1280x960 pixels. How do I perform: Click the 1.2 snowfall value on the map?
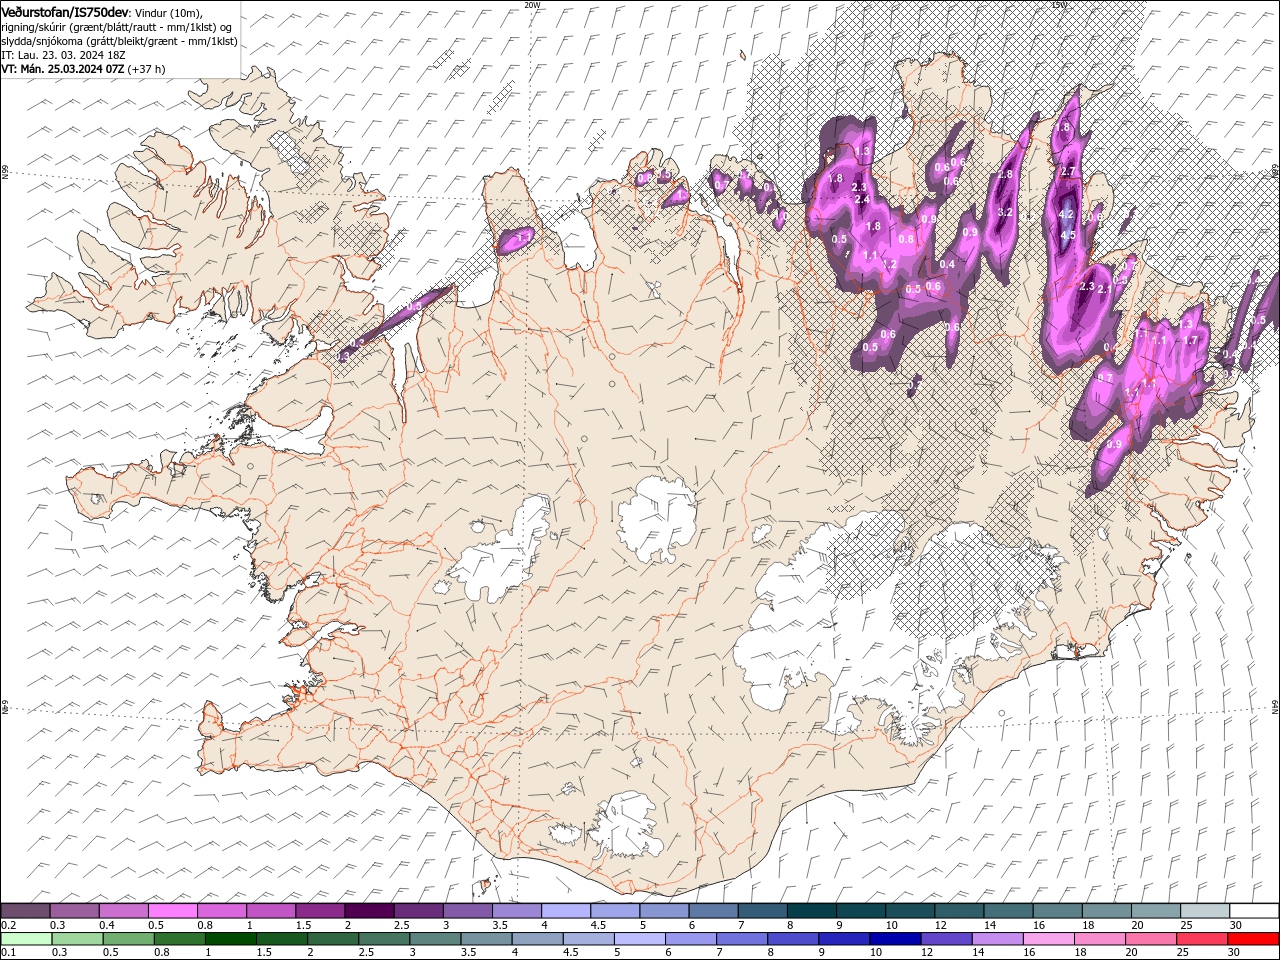[x=888, y=263]
